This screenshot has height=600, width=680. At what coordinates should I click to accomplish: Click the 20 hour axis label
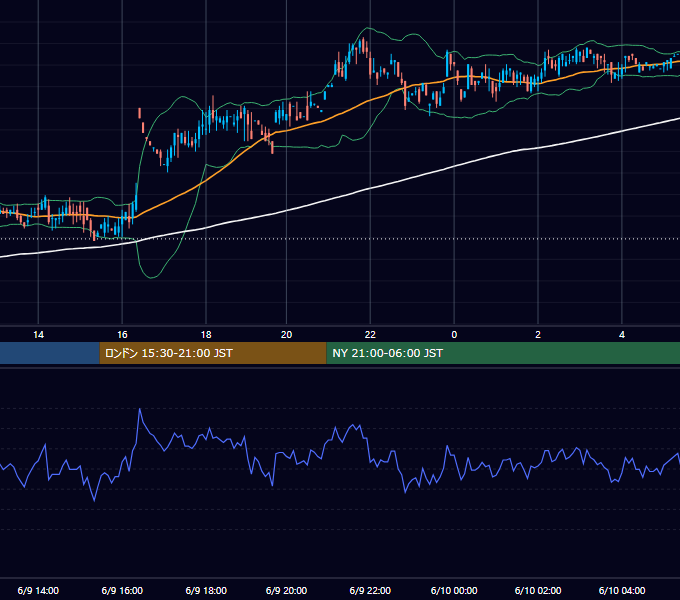click(x=286, y=335)
